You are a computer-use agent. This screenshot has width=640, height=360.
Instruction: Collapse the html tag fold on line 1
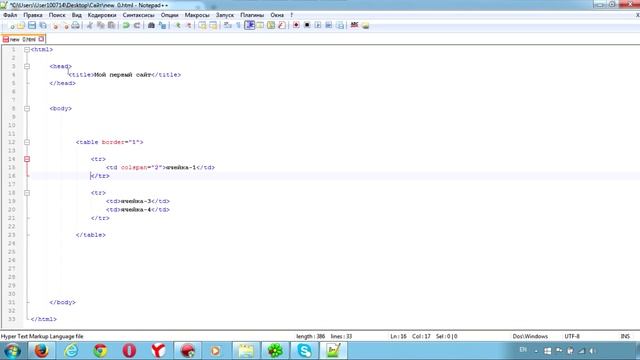[x=27, y=49]
